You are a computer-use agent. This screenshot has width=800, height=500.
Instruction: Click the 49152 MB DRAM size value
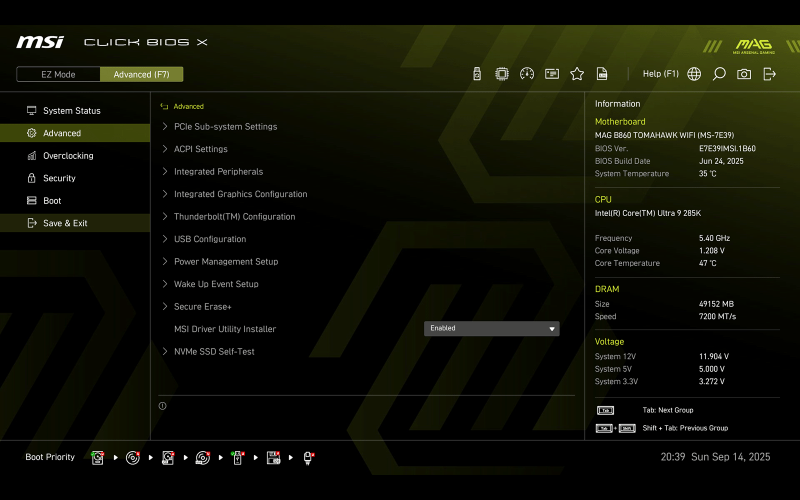(x=716, y=304)
